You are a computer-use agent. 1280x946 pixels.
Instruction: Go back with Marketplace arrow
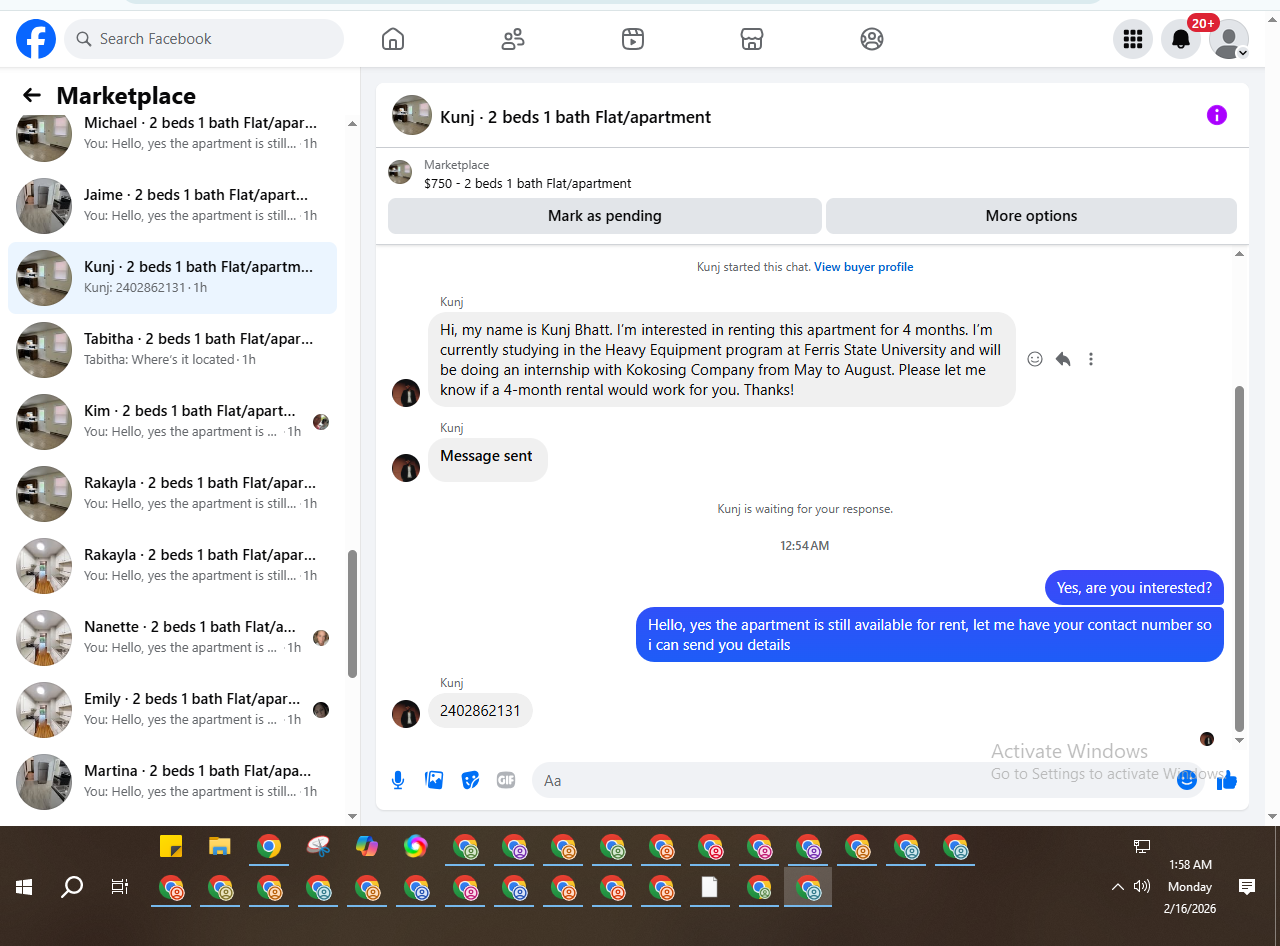(32, 95)
